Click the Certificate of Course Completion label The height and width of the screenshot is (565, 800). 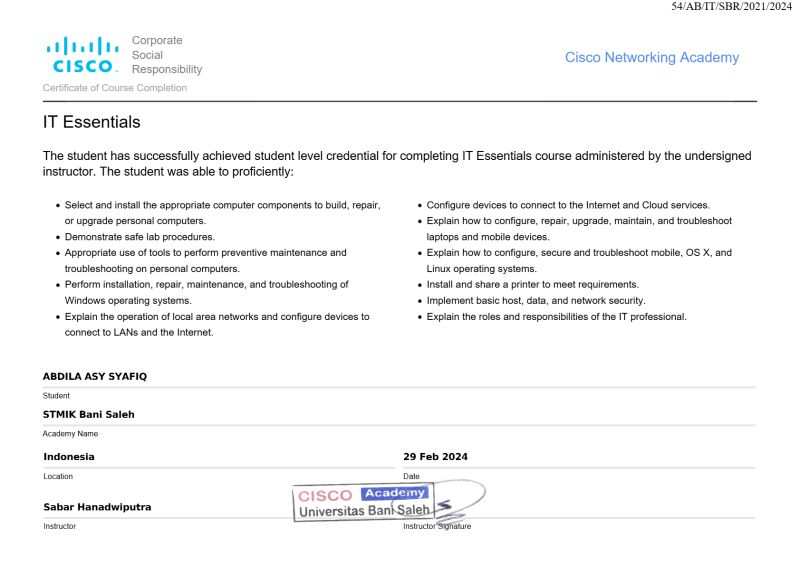(x=115, y=88)
